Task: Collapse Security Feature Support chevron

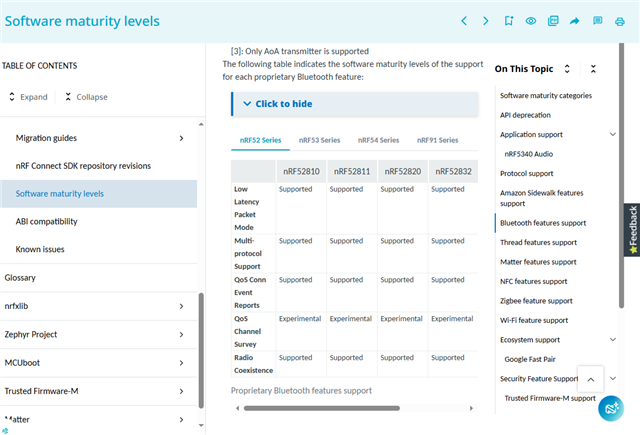Action: pos(613,378)
